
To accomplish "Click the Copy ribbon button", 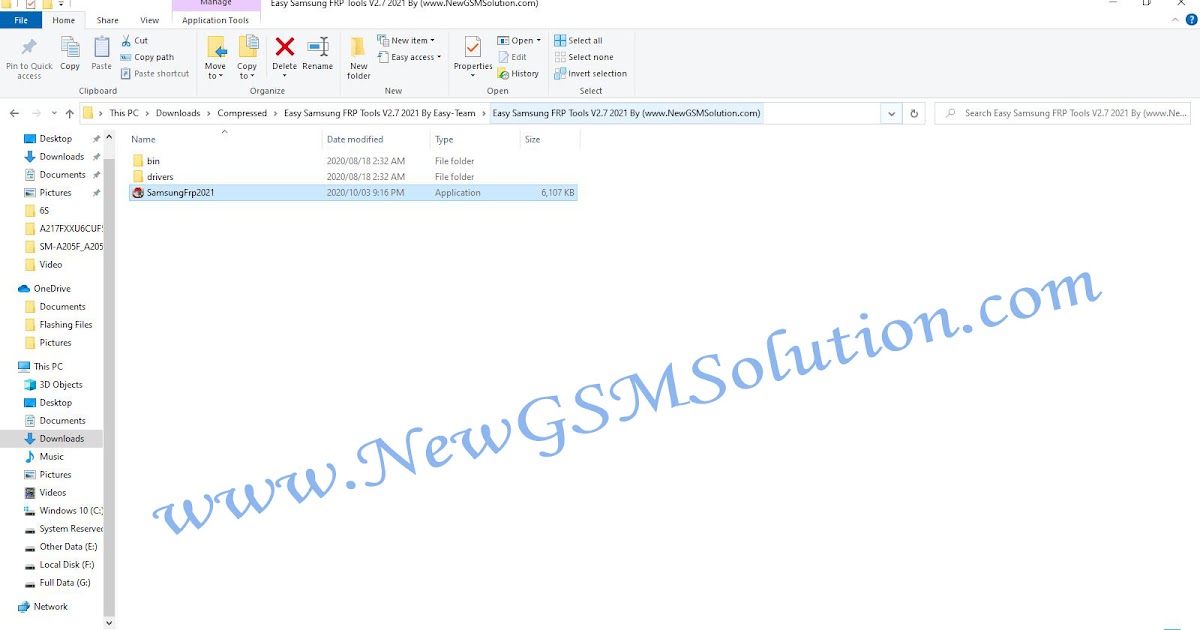I will click(x=70, y=54).
